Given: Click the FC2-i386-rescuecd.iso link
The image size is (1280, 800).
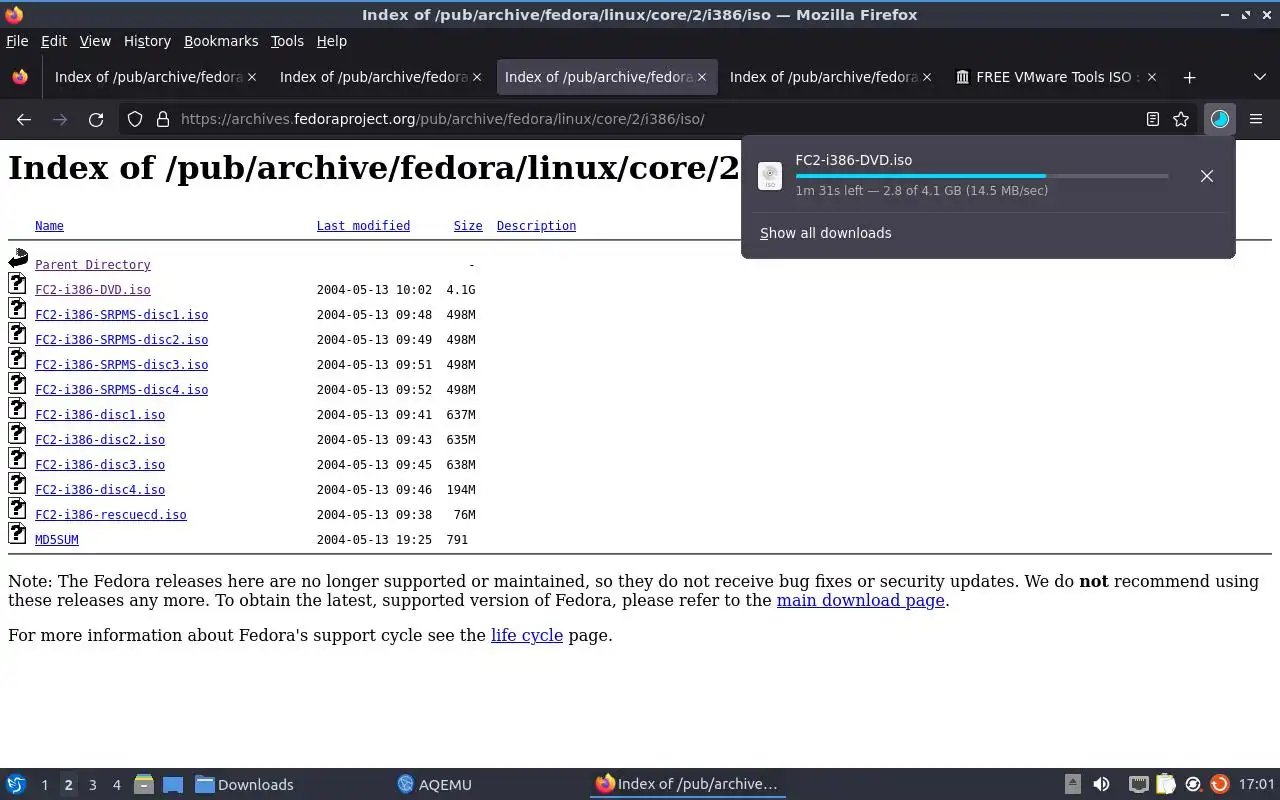Looking at the screenshot, I should tap(111, 515).
